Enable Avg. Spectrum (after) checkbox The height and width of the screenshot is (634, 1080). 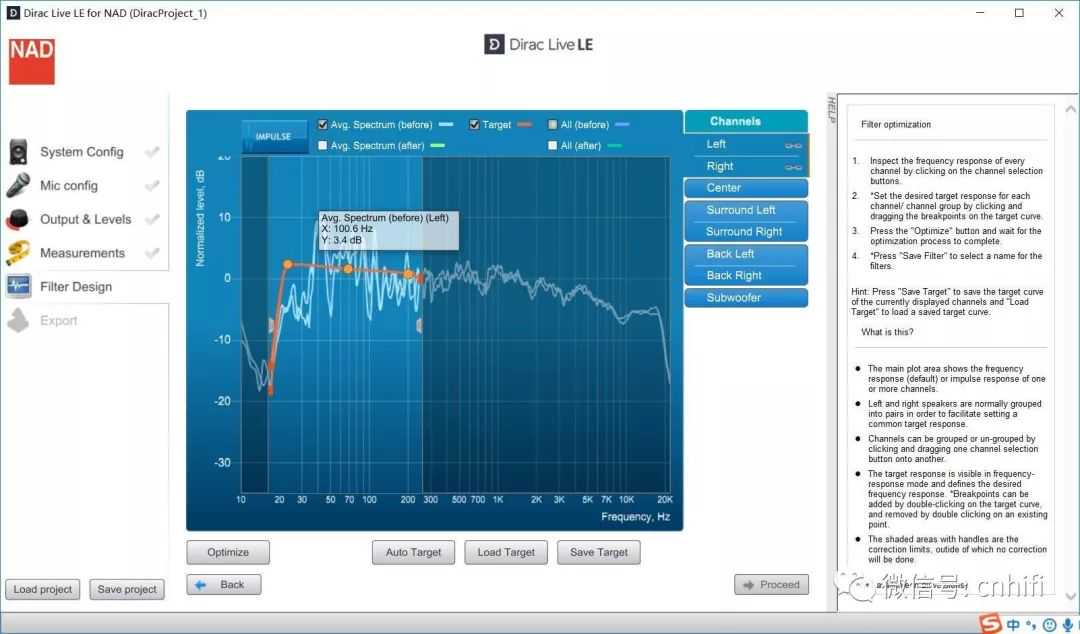(323, 146)
